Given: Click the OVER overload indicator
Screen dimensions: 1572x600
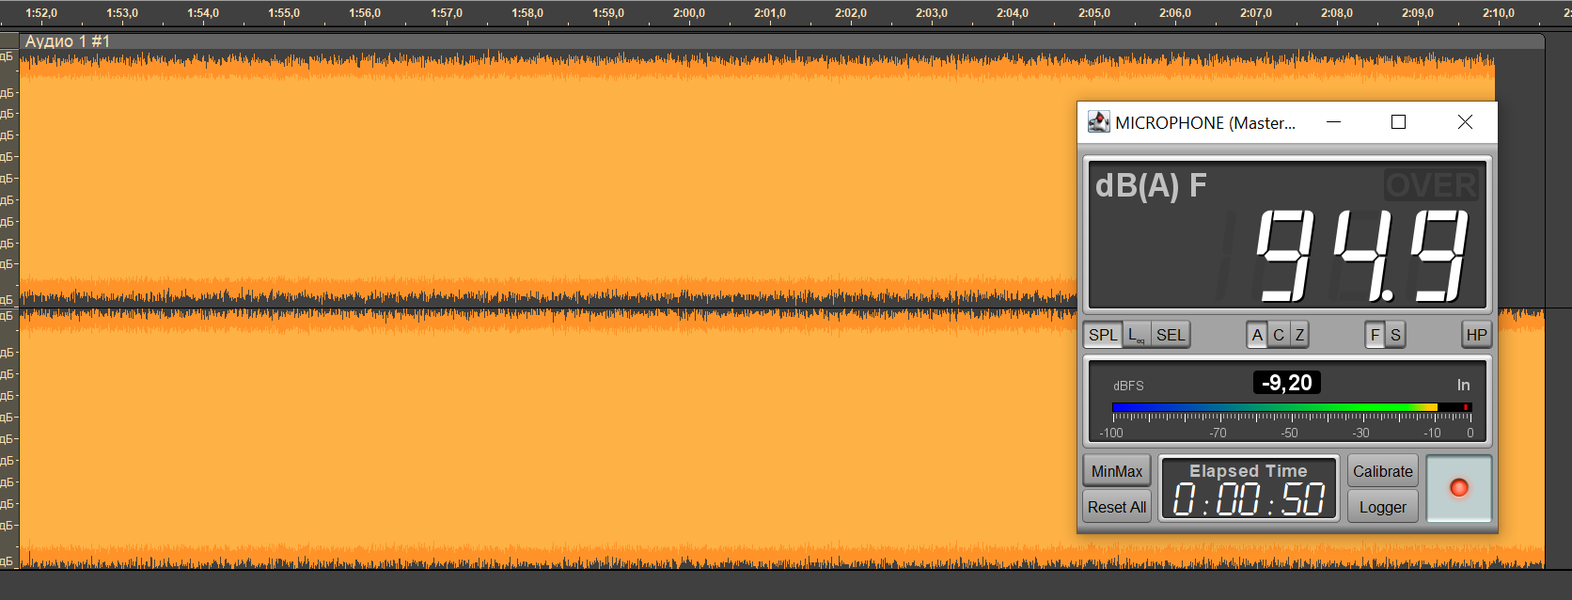Looking at the screenshot, I should (x=1431, y=185).
